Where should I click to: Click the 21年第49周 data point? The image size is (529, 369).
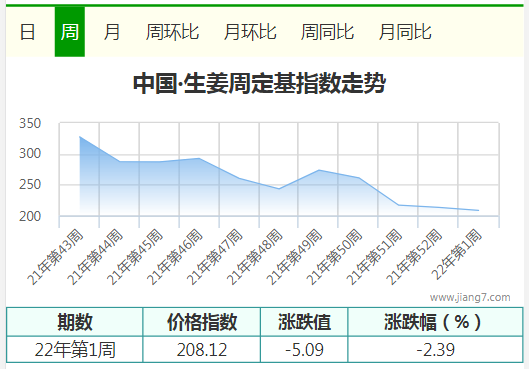(x=319, y=170)
